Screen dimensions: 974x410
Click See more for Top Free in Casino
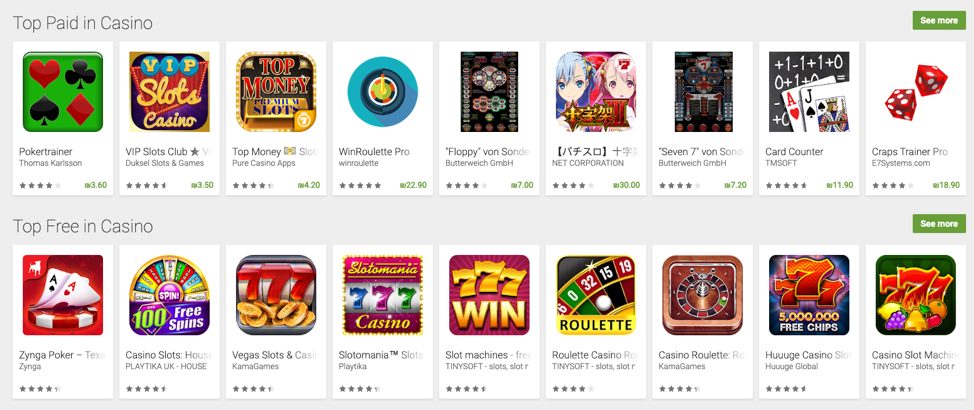coord(939,224)
